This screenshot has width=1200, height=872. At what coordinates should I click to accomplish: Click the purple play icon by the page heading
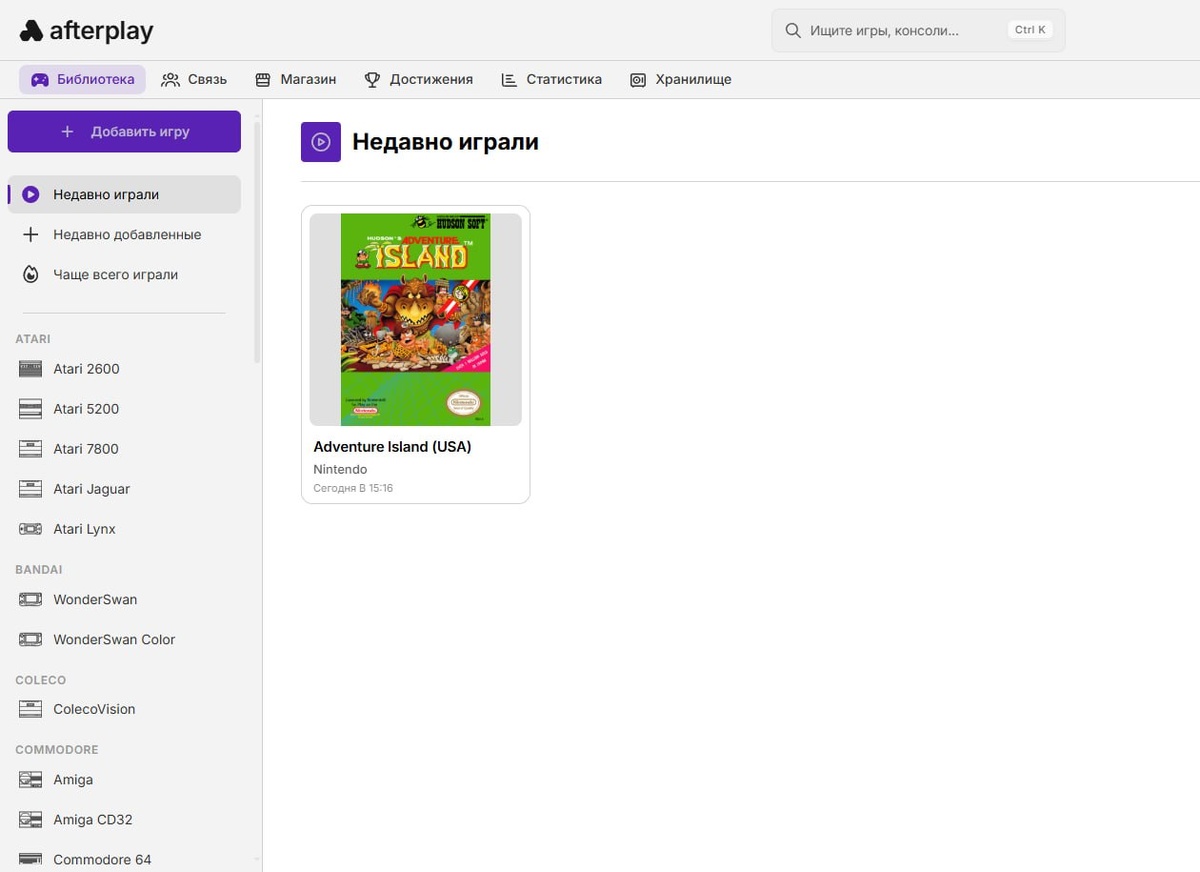point(321,142)
